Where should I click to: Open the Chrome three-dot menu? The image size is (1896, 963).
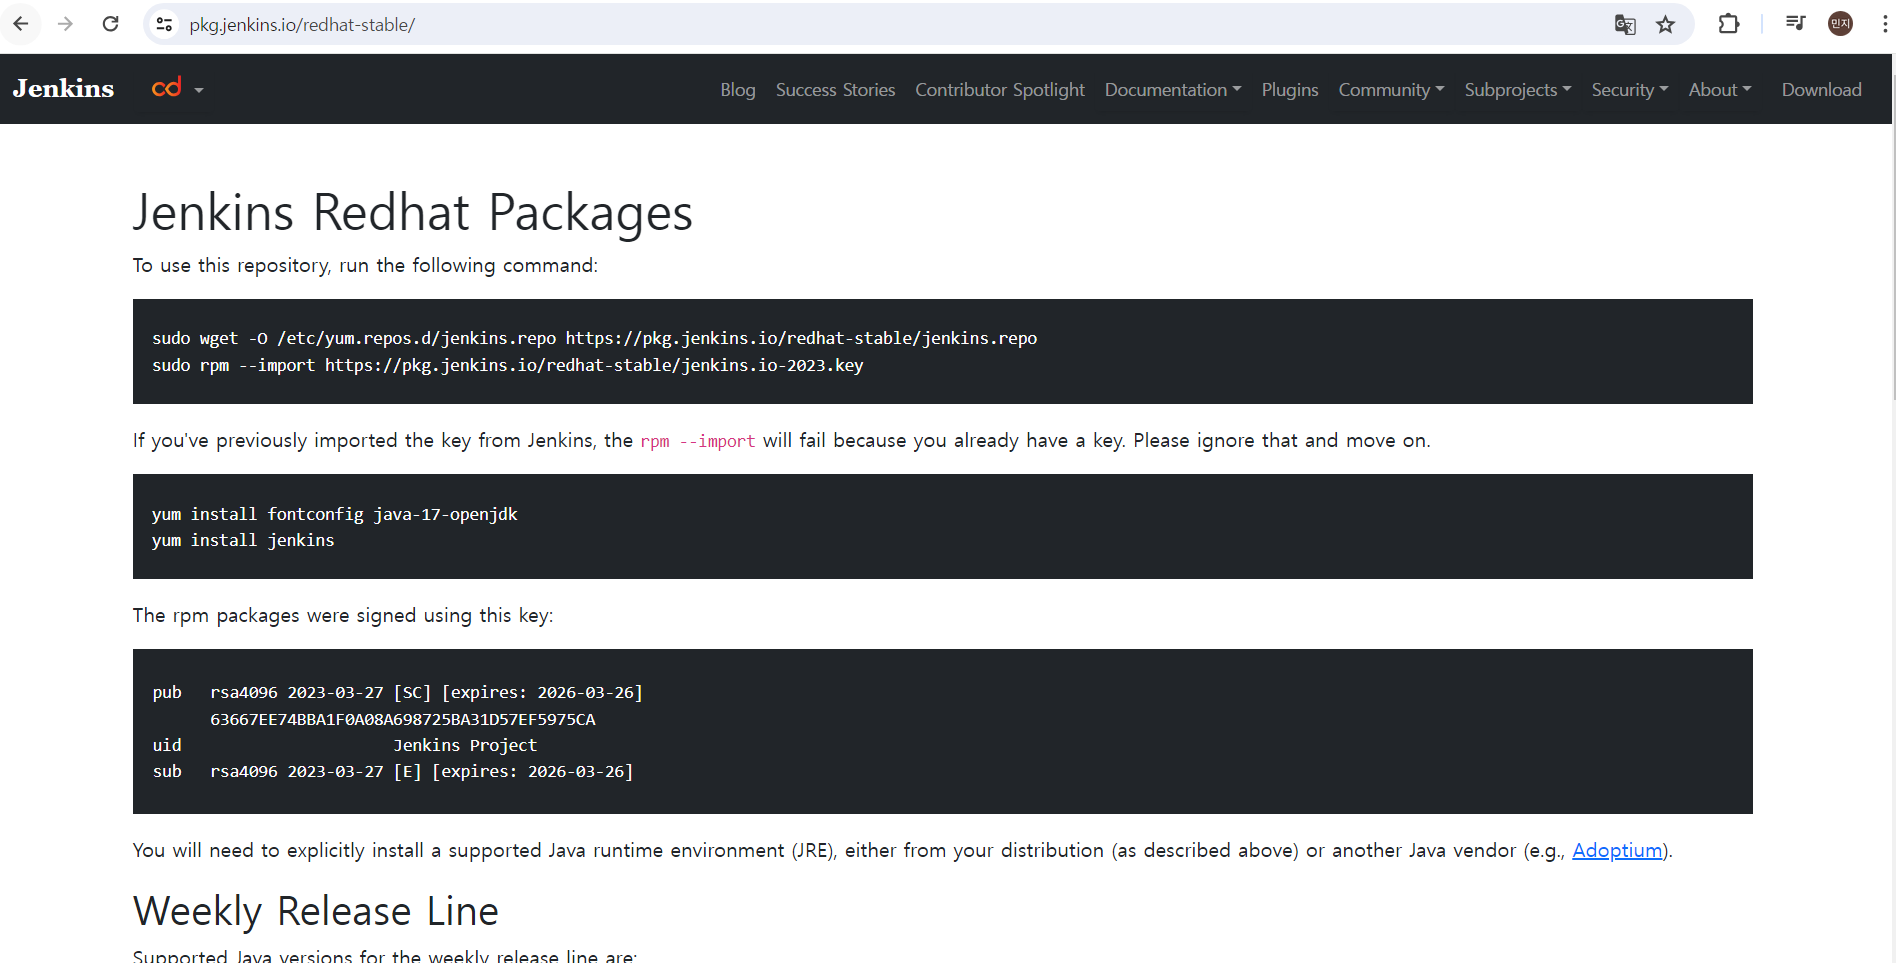1884,24
